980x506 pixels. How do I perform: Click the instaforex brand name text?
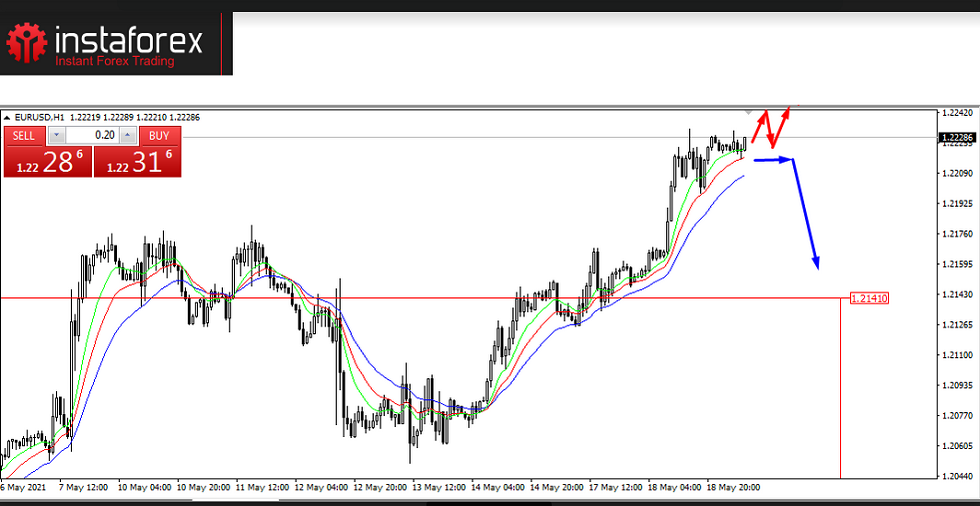tap(127, 40)
